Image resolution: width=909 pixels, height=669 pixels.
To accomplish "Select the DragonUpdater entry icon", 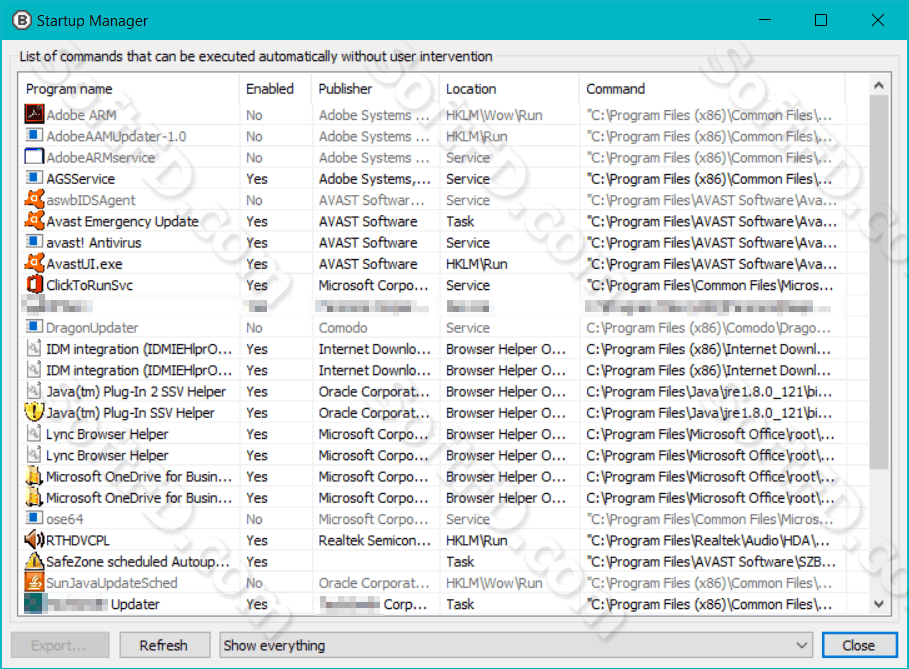I will [34, 327].
